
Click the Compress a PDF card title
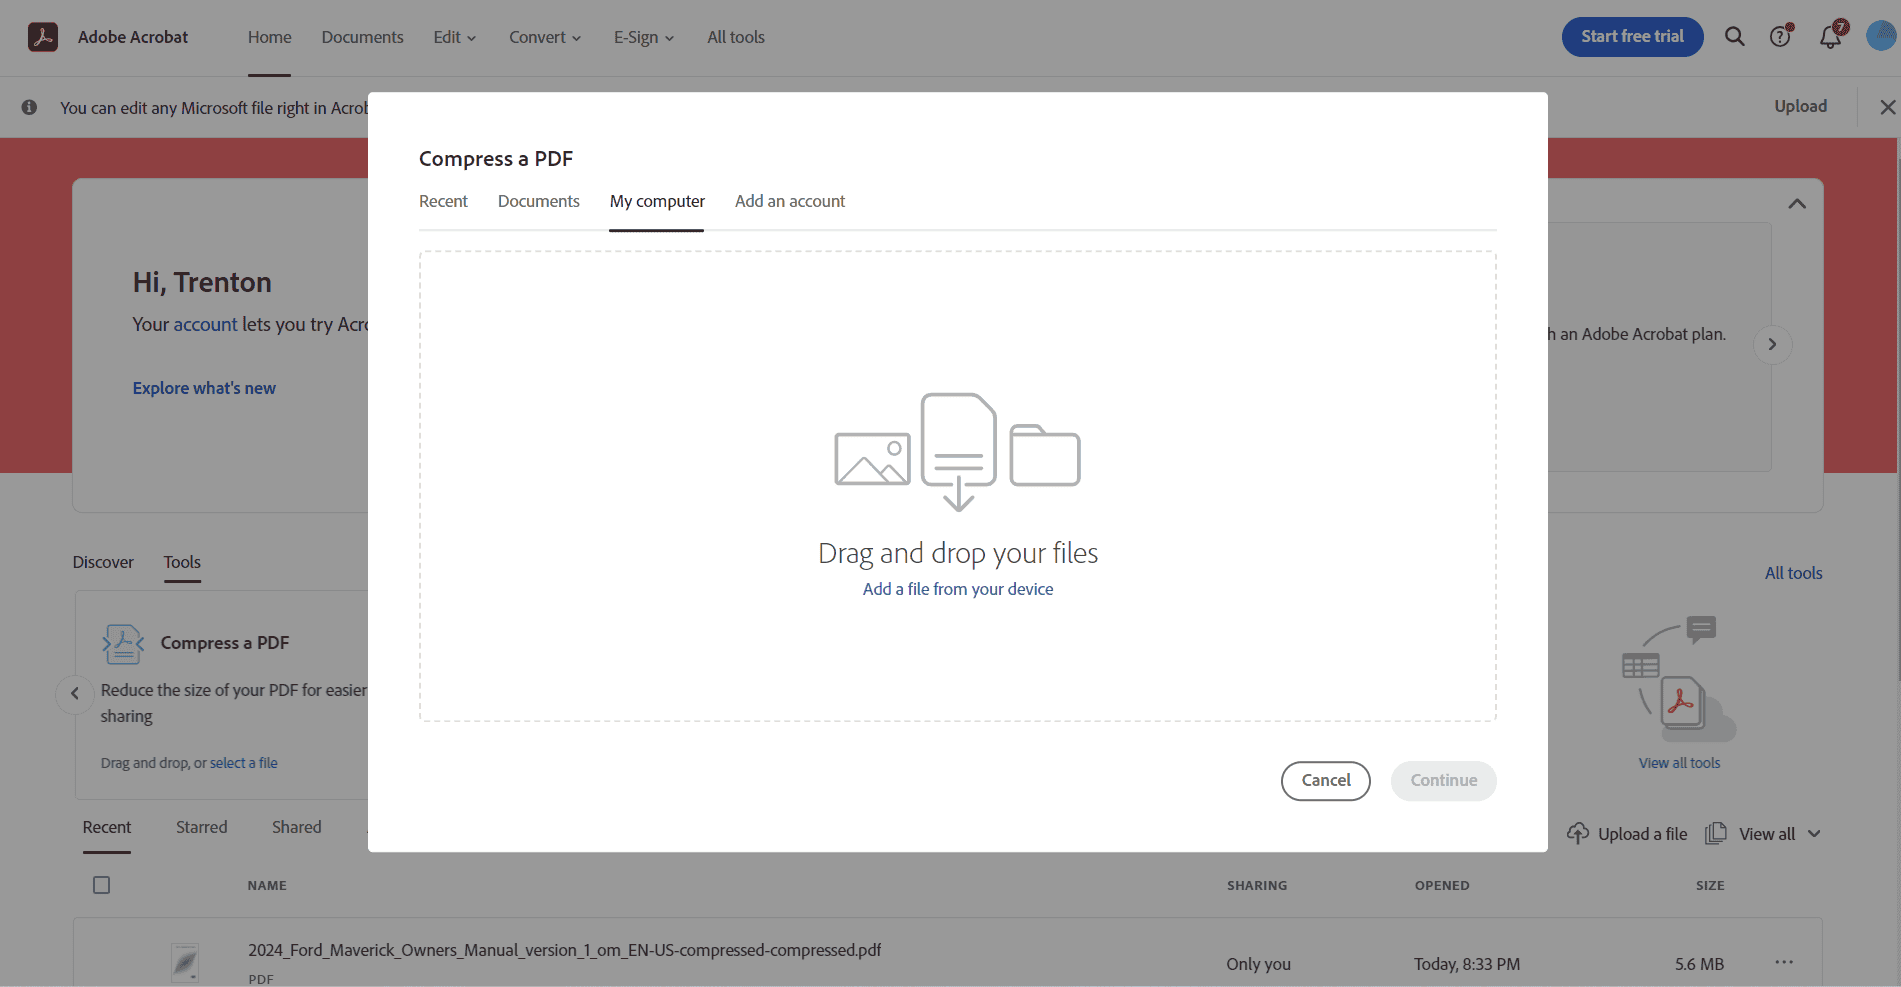[x=225, y=643]
